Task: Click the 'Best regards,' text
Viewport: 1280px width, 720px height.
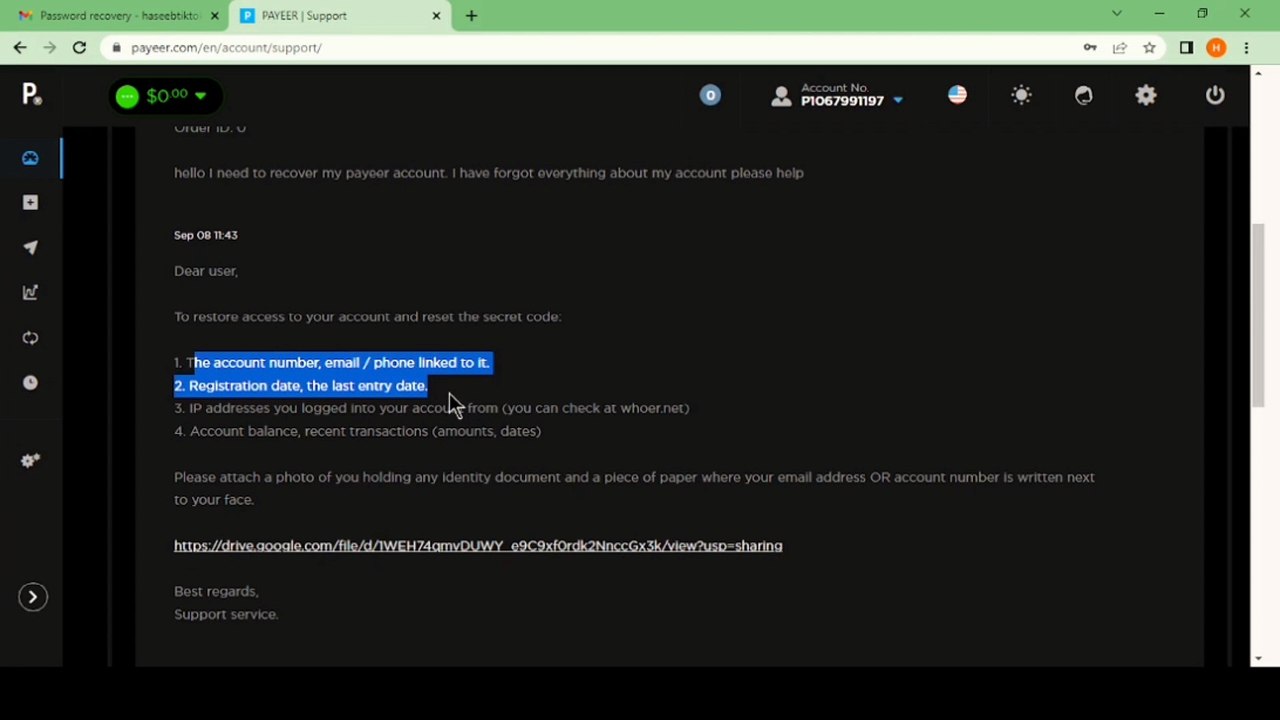Action: pos(216,591)
